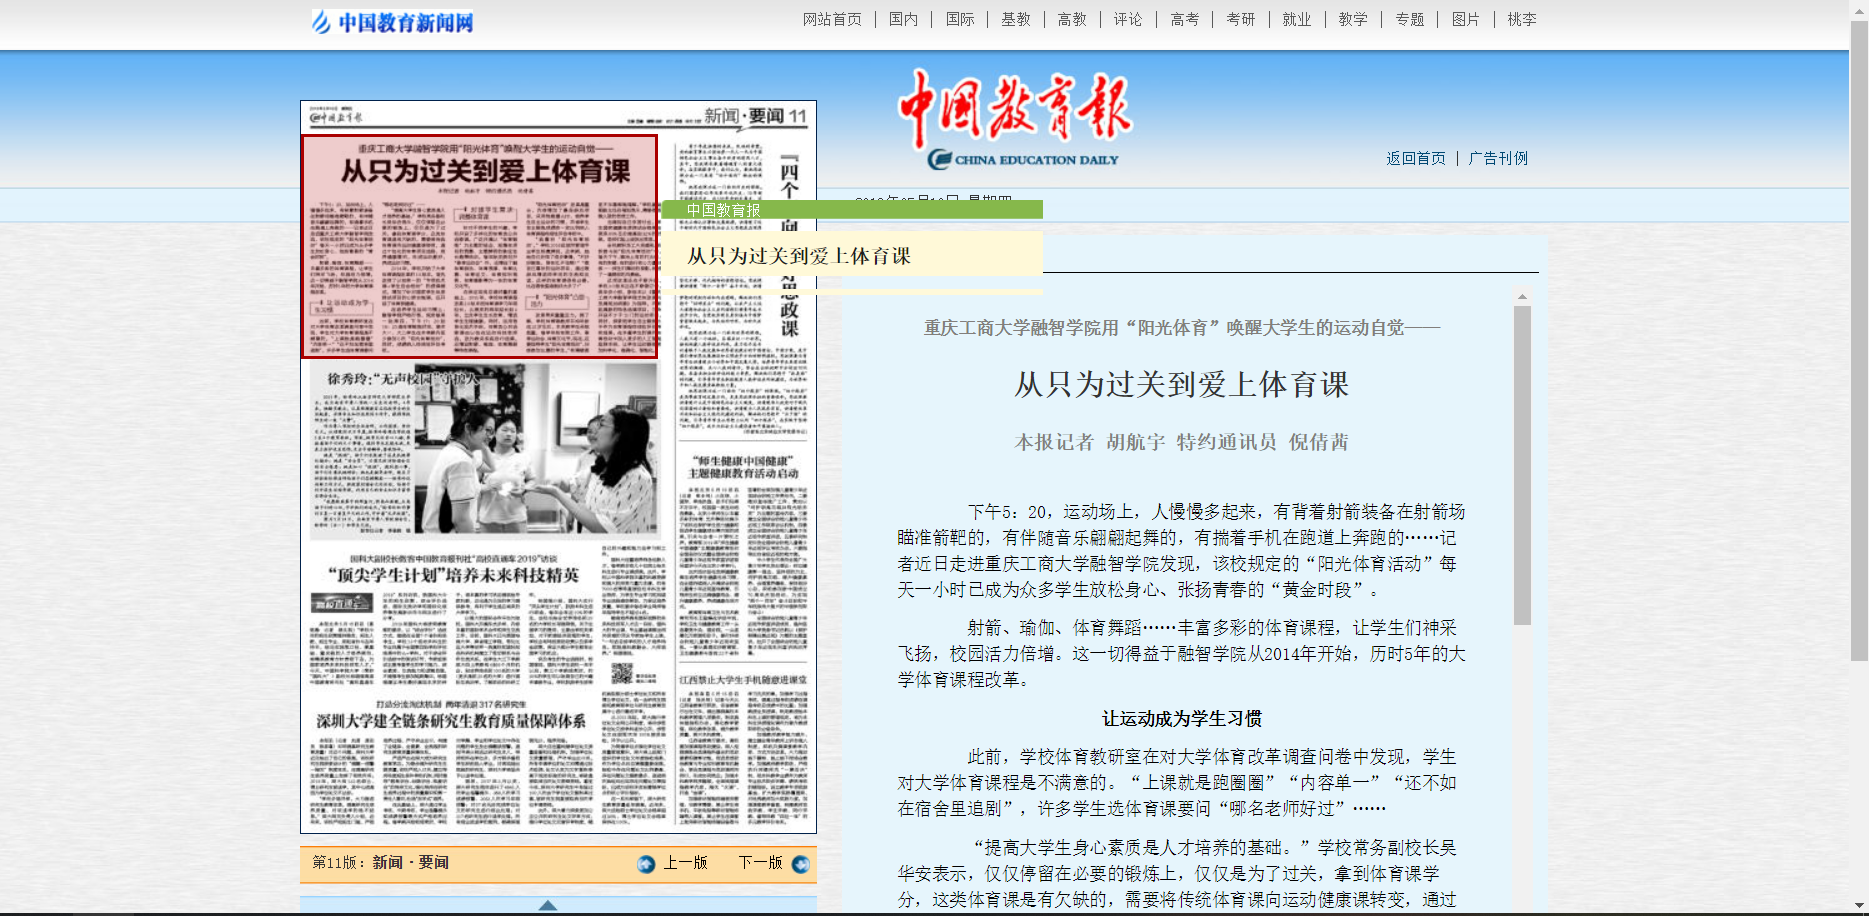Click the article pane scroll-up arrow
Screen dimensions: 1869x916
1521,297
